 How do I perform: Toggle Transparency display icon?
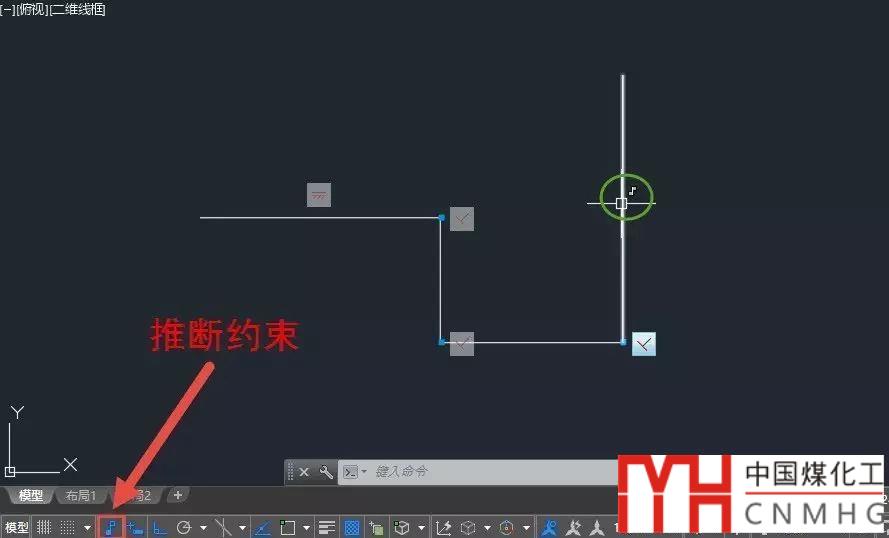tap(352, 528)
